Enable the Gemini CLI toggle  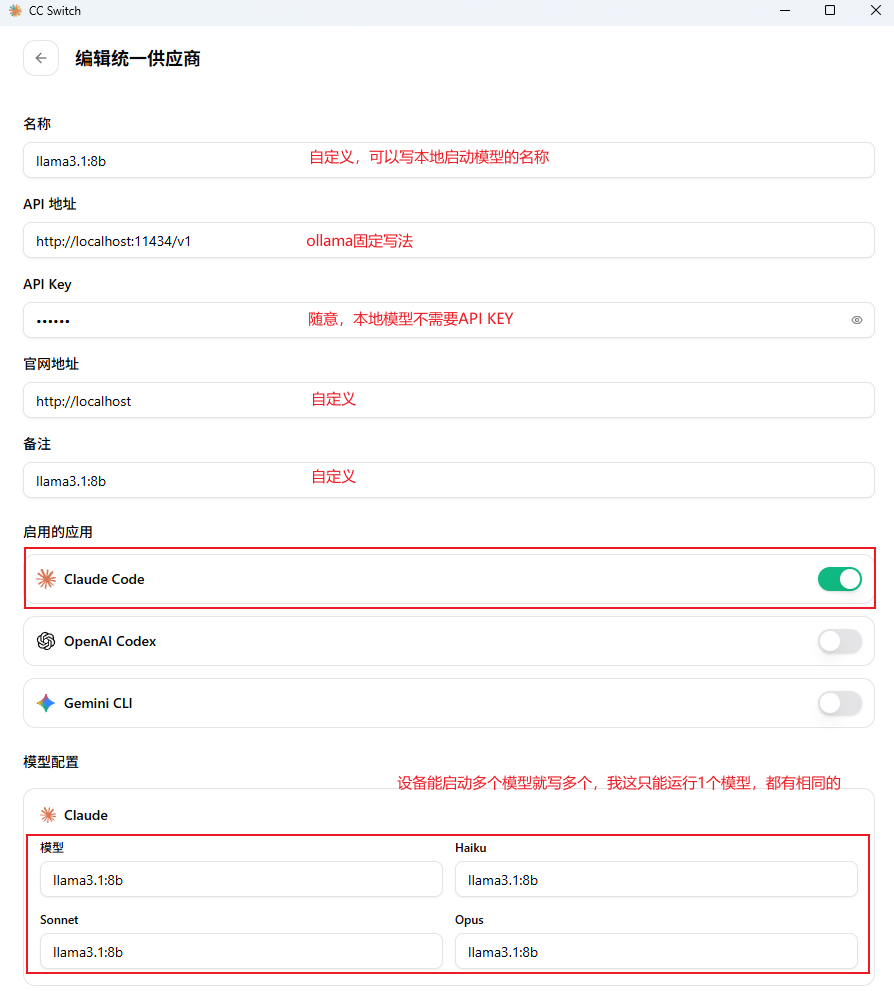pyautogui.click(x=840, y=703)
